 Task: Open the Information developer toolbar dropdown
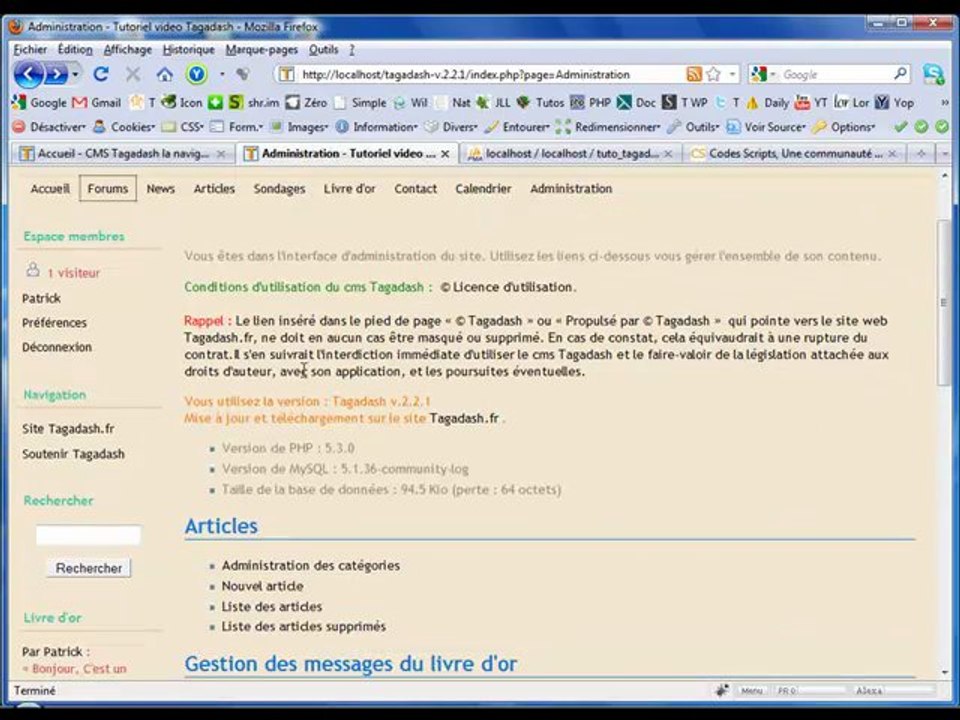[x=377, y=127]
